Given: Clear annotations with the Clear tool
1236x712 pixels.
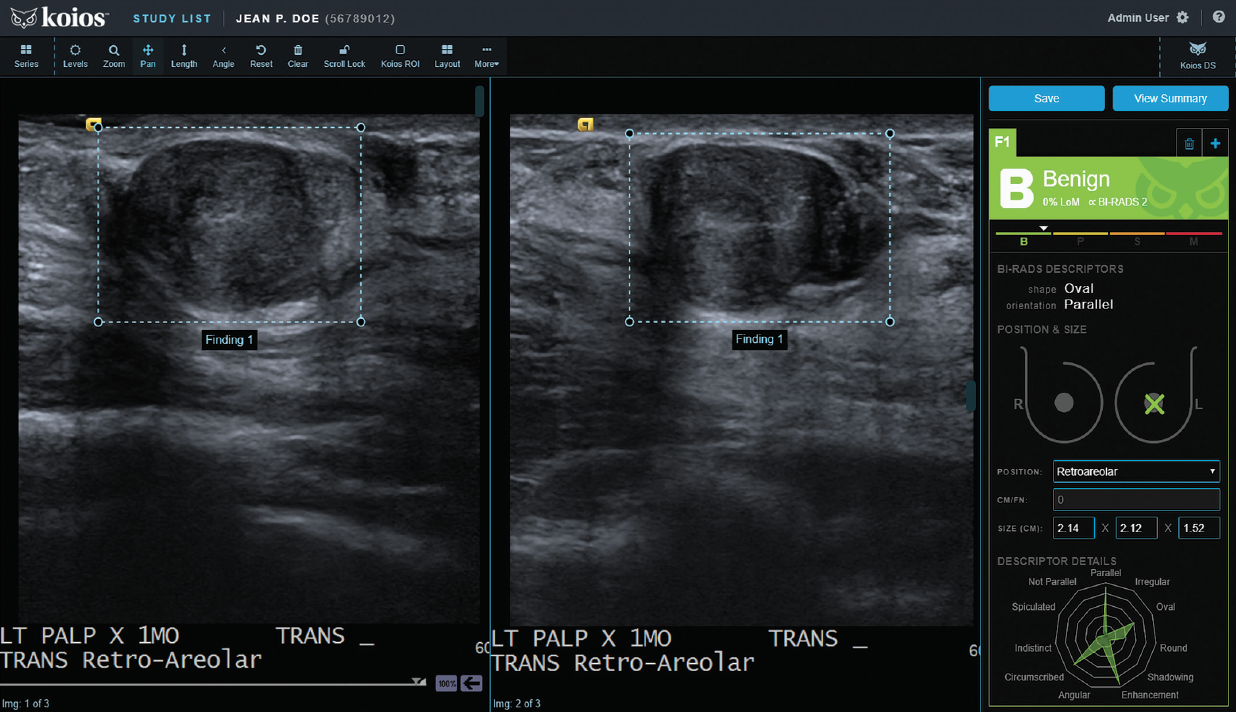Looking at the screenshot, I should (298, 55).
